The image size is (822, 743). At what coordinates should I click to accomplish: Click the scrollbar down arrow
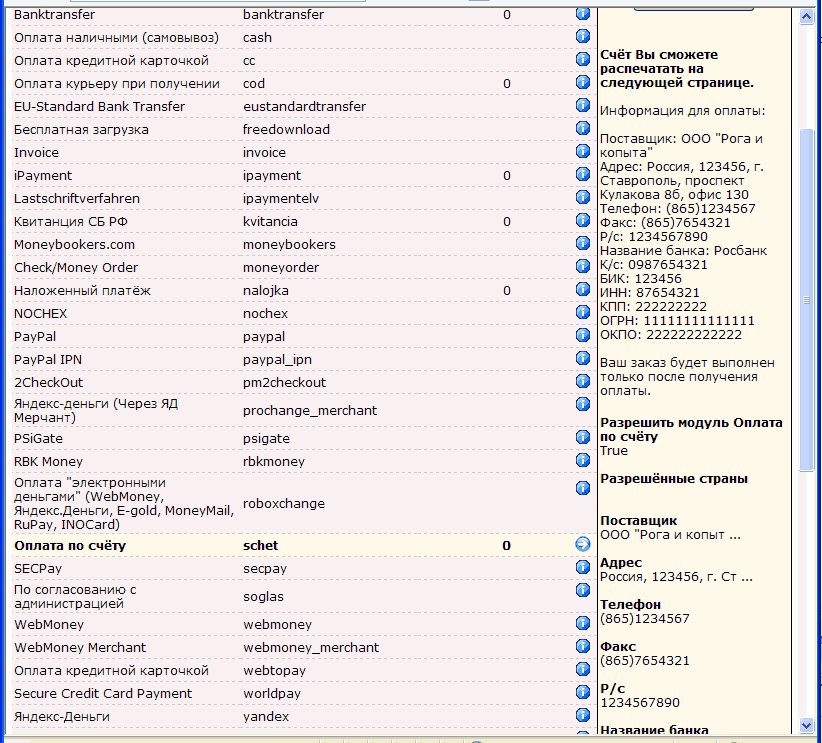pos(806,726)
